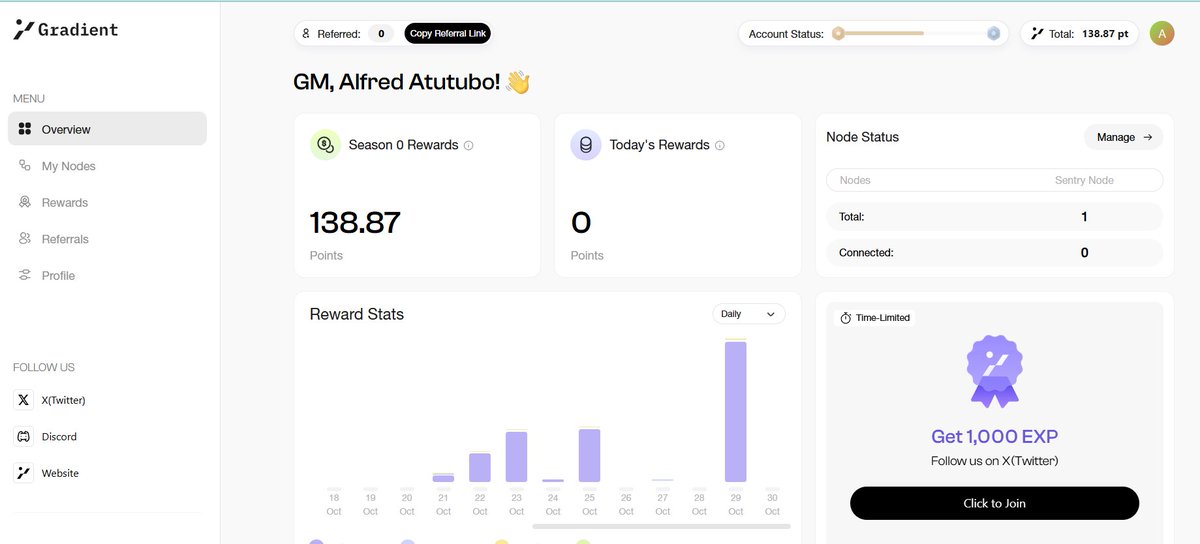The image size is (1200, 544).
Task: Select the Nodes tab in Node Status
Action: click(x=855, y=180)
